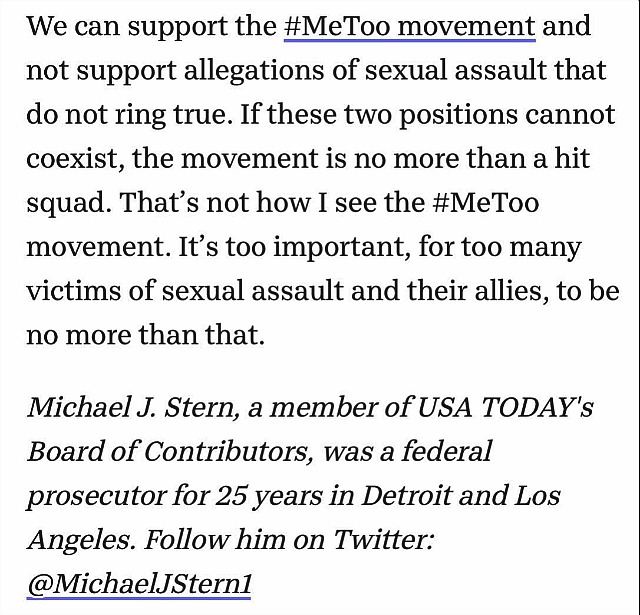Click the word "positions" in the text
Screen dimensions: 640x615
coord(458,115)
